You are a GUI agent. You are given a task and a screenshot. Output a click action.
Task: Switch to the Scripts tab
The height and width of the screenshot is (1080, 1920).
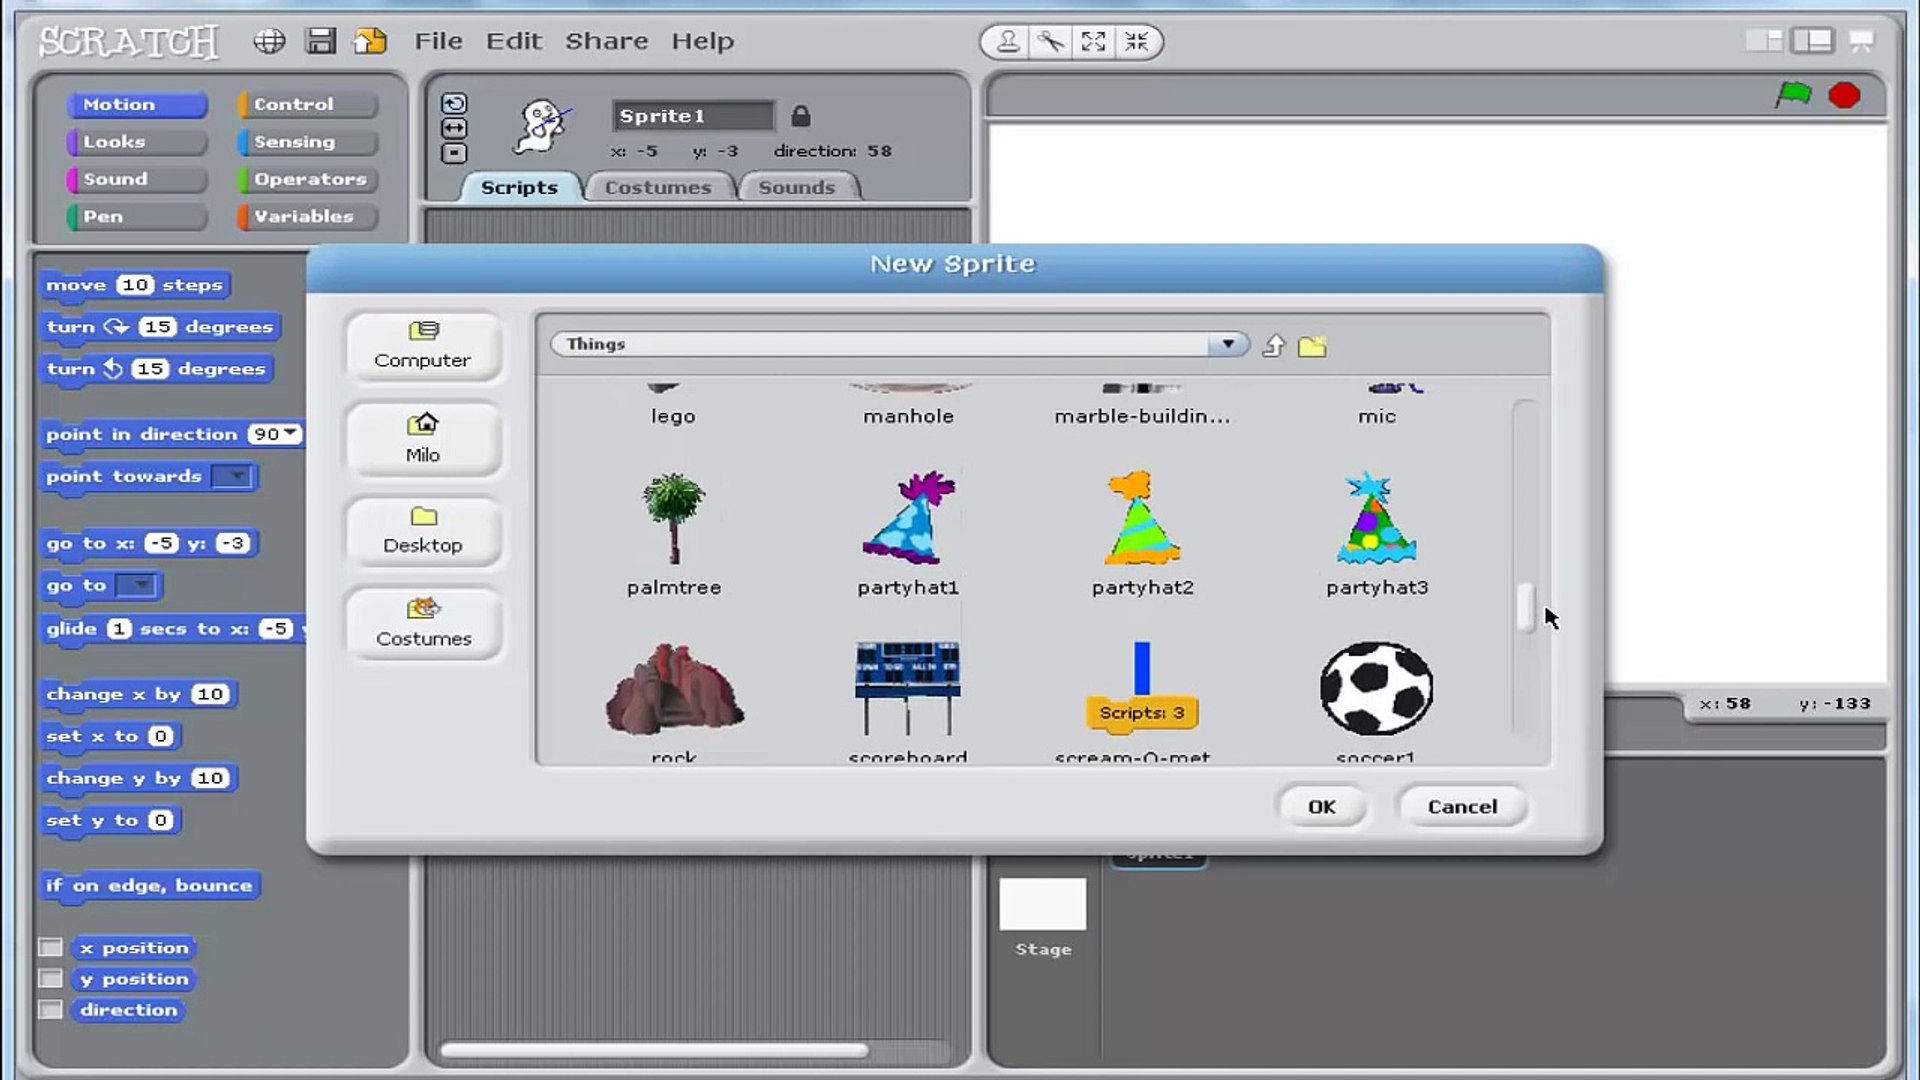[x=519, y=187]
